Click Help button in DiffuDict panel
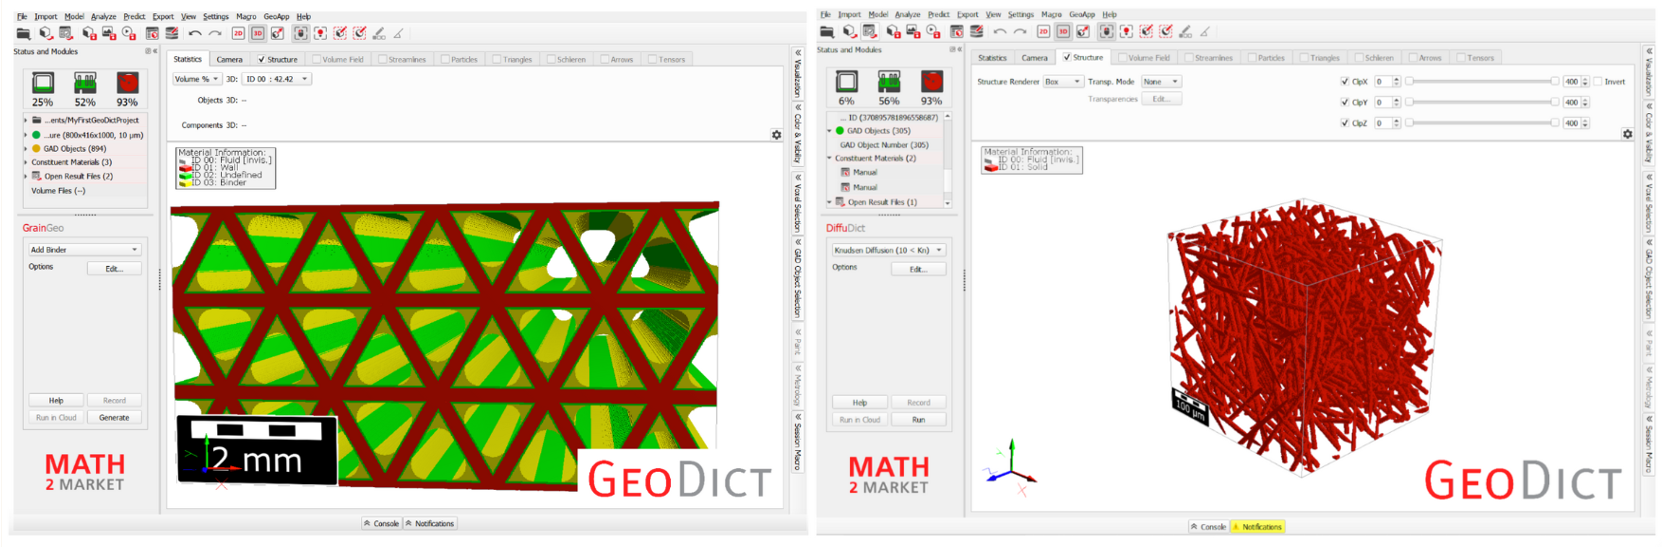 [860, 402]
